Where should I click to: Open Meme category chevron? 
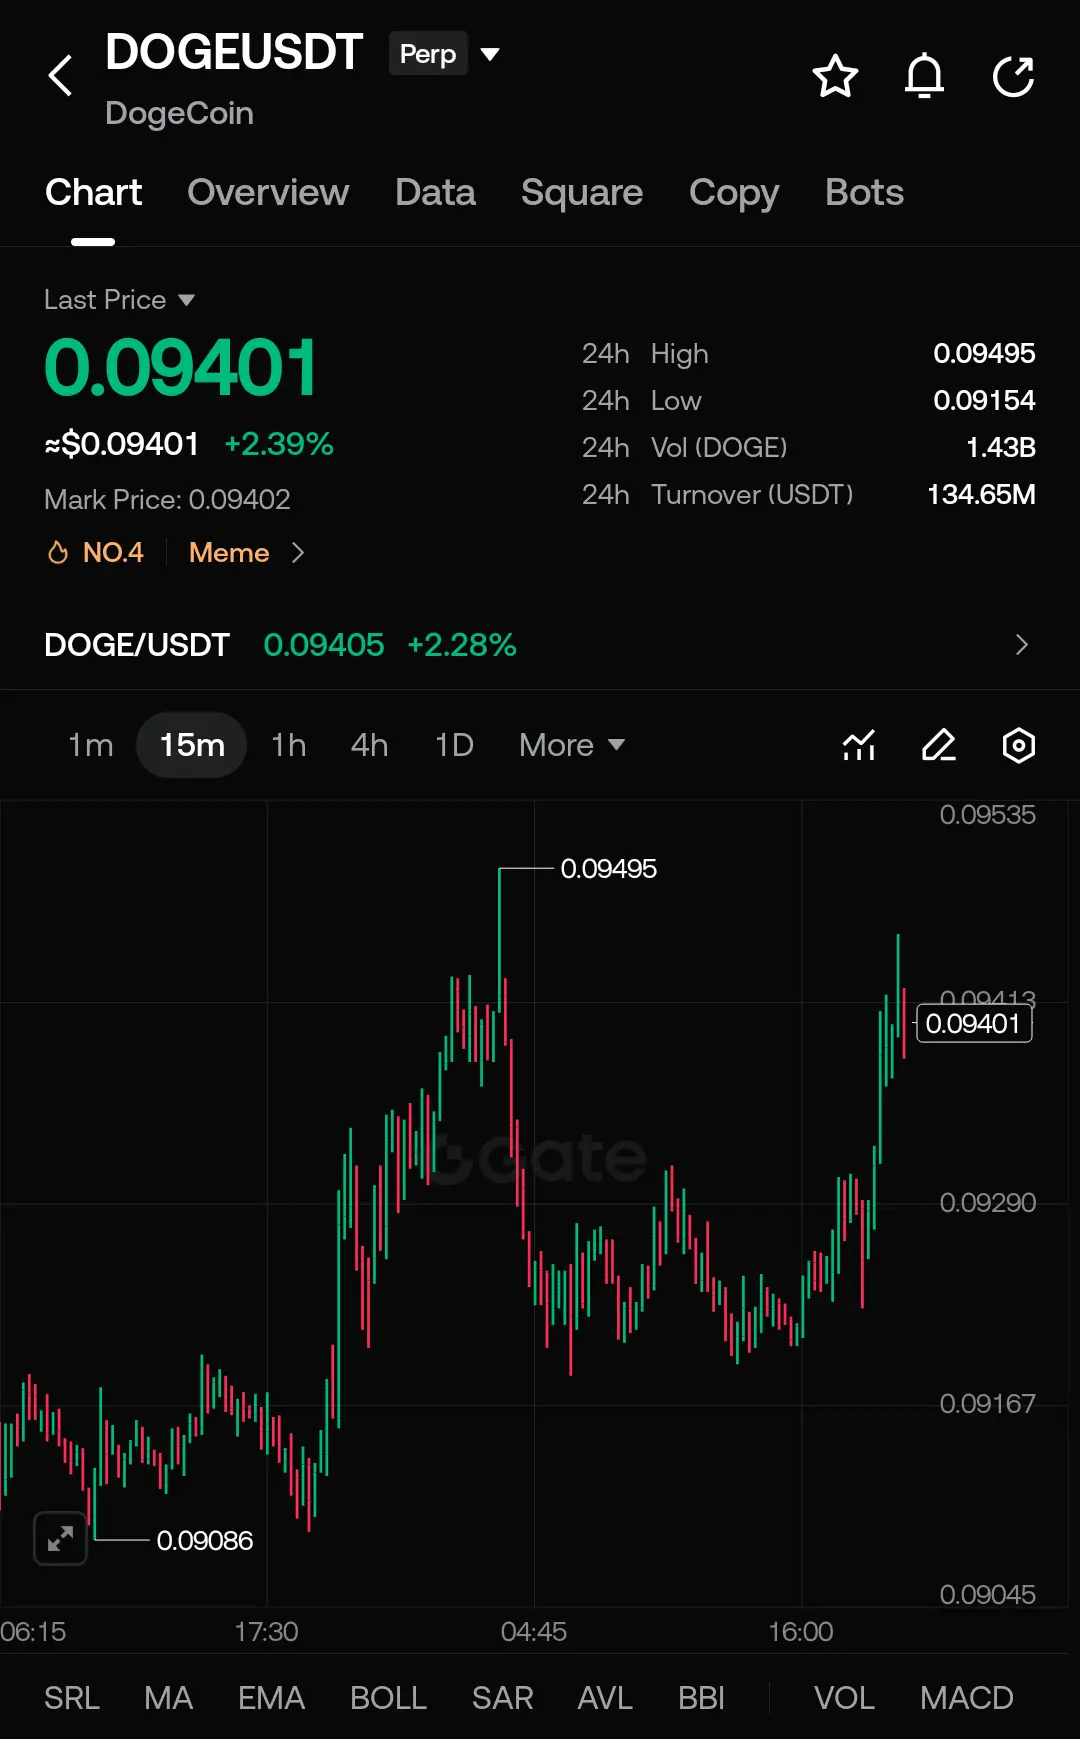coord(297,552)
